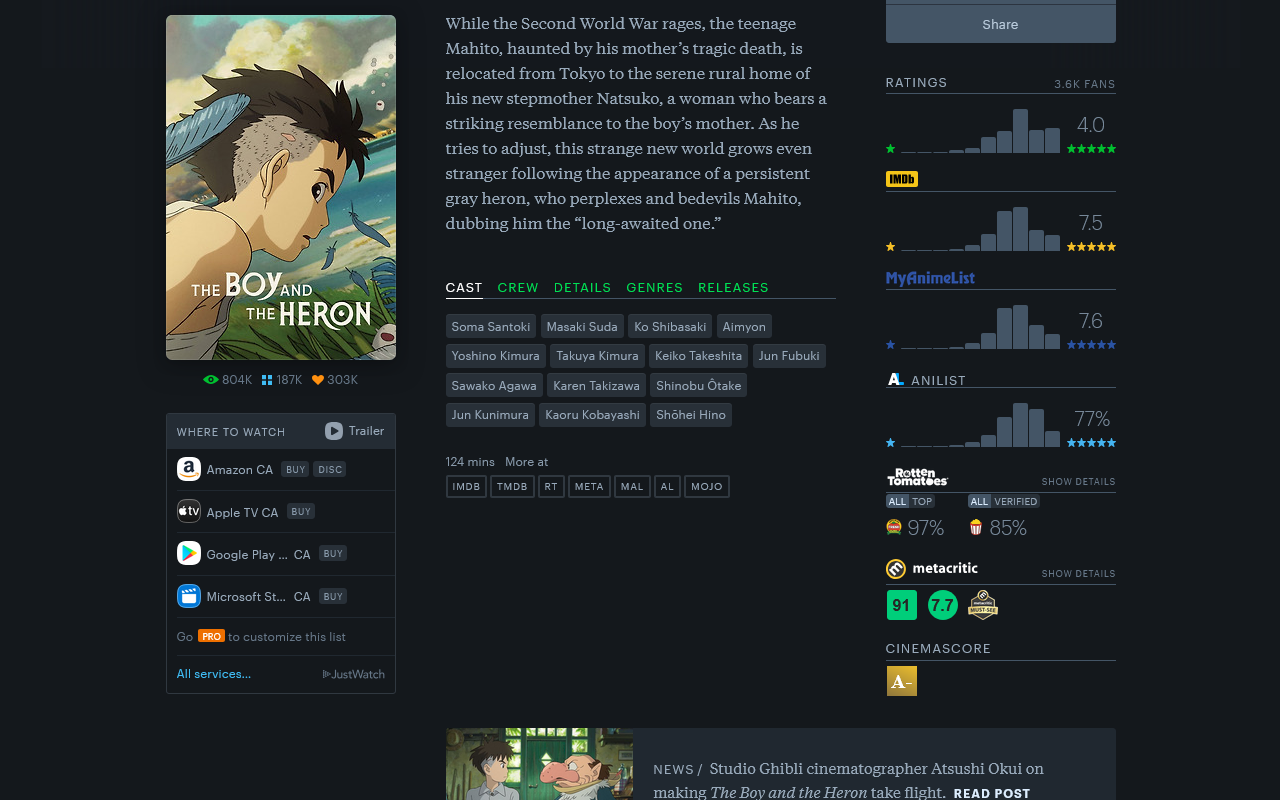The width and height of the screenshot is (1280, 800).
Task: Click the Google Play store icon
Action: pos(188,552)
